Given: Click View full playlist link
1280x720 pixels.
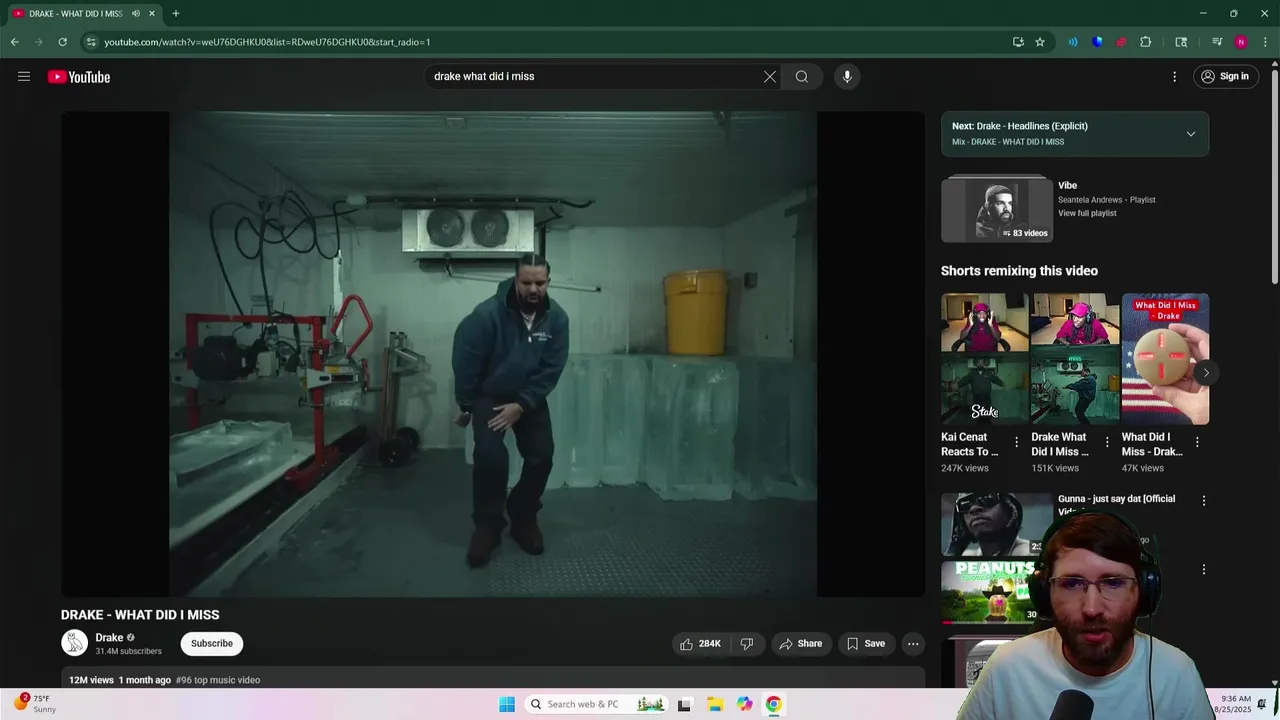Looking at the screenshot, I should click(x=1087, y=213).
